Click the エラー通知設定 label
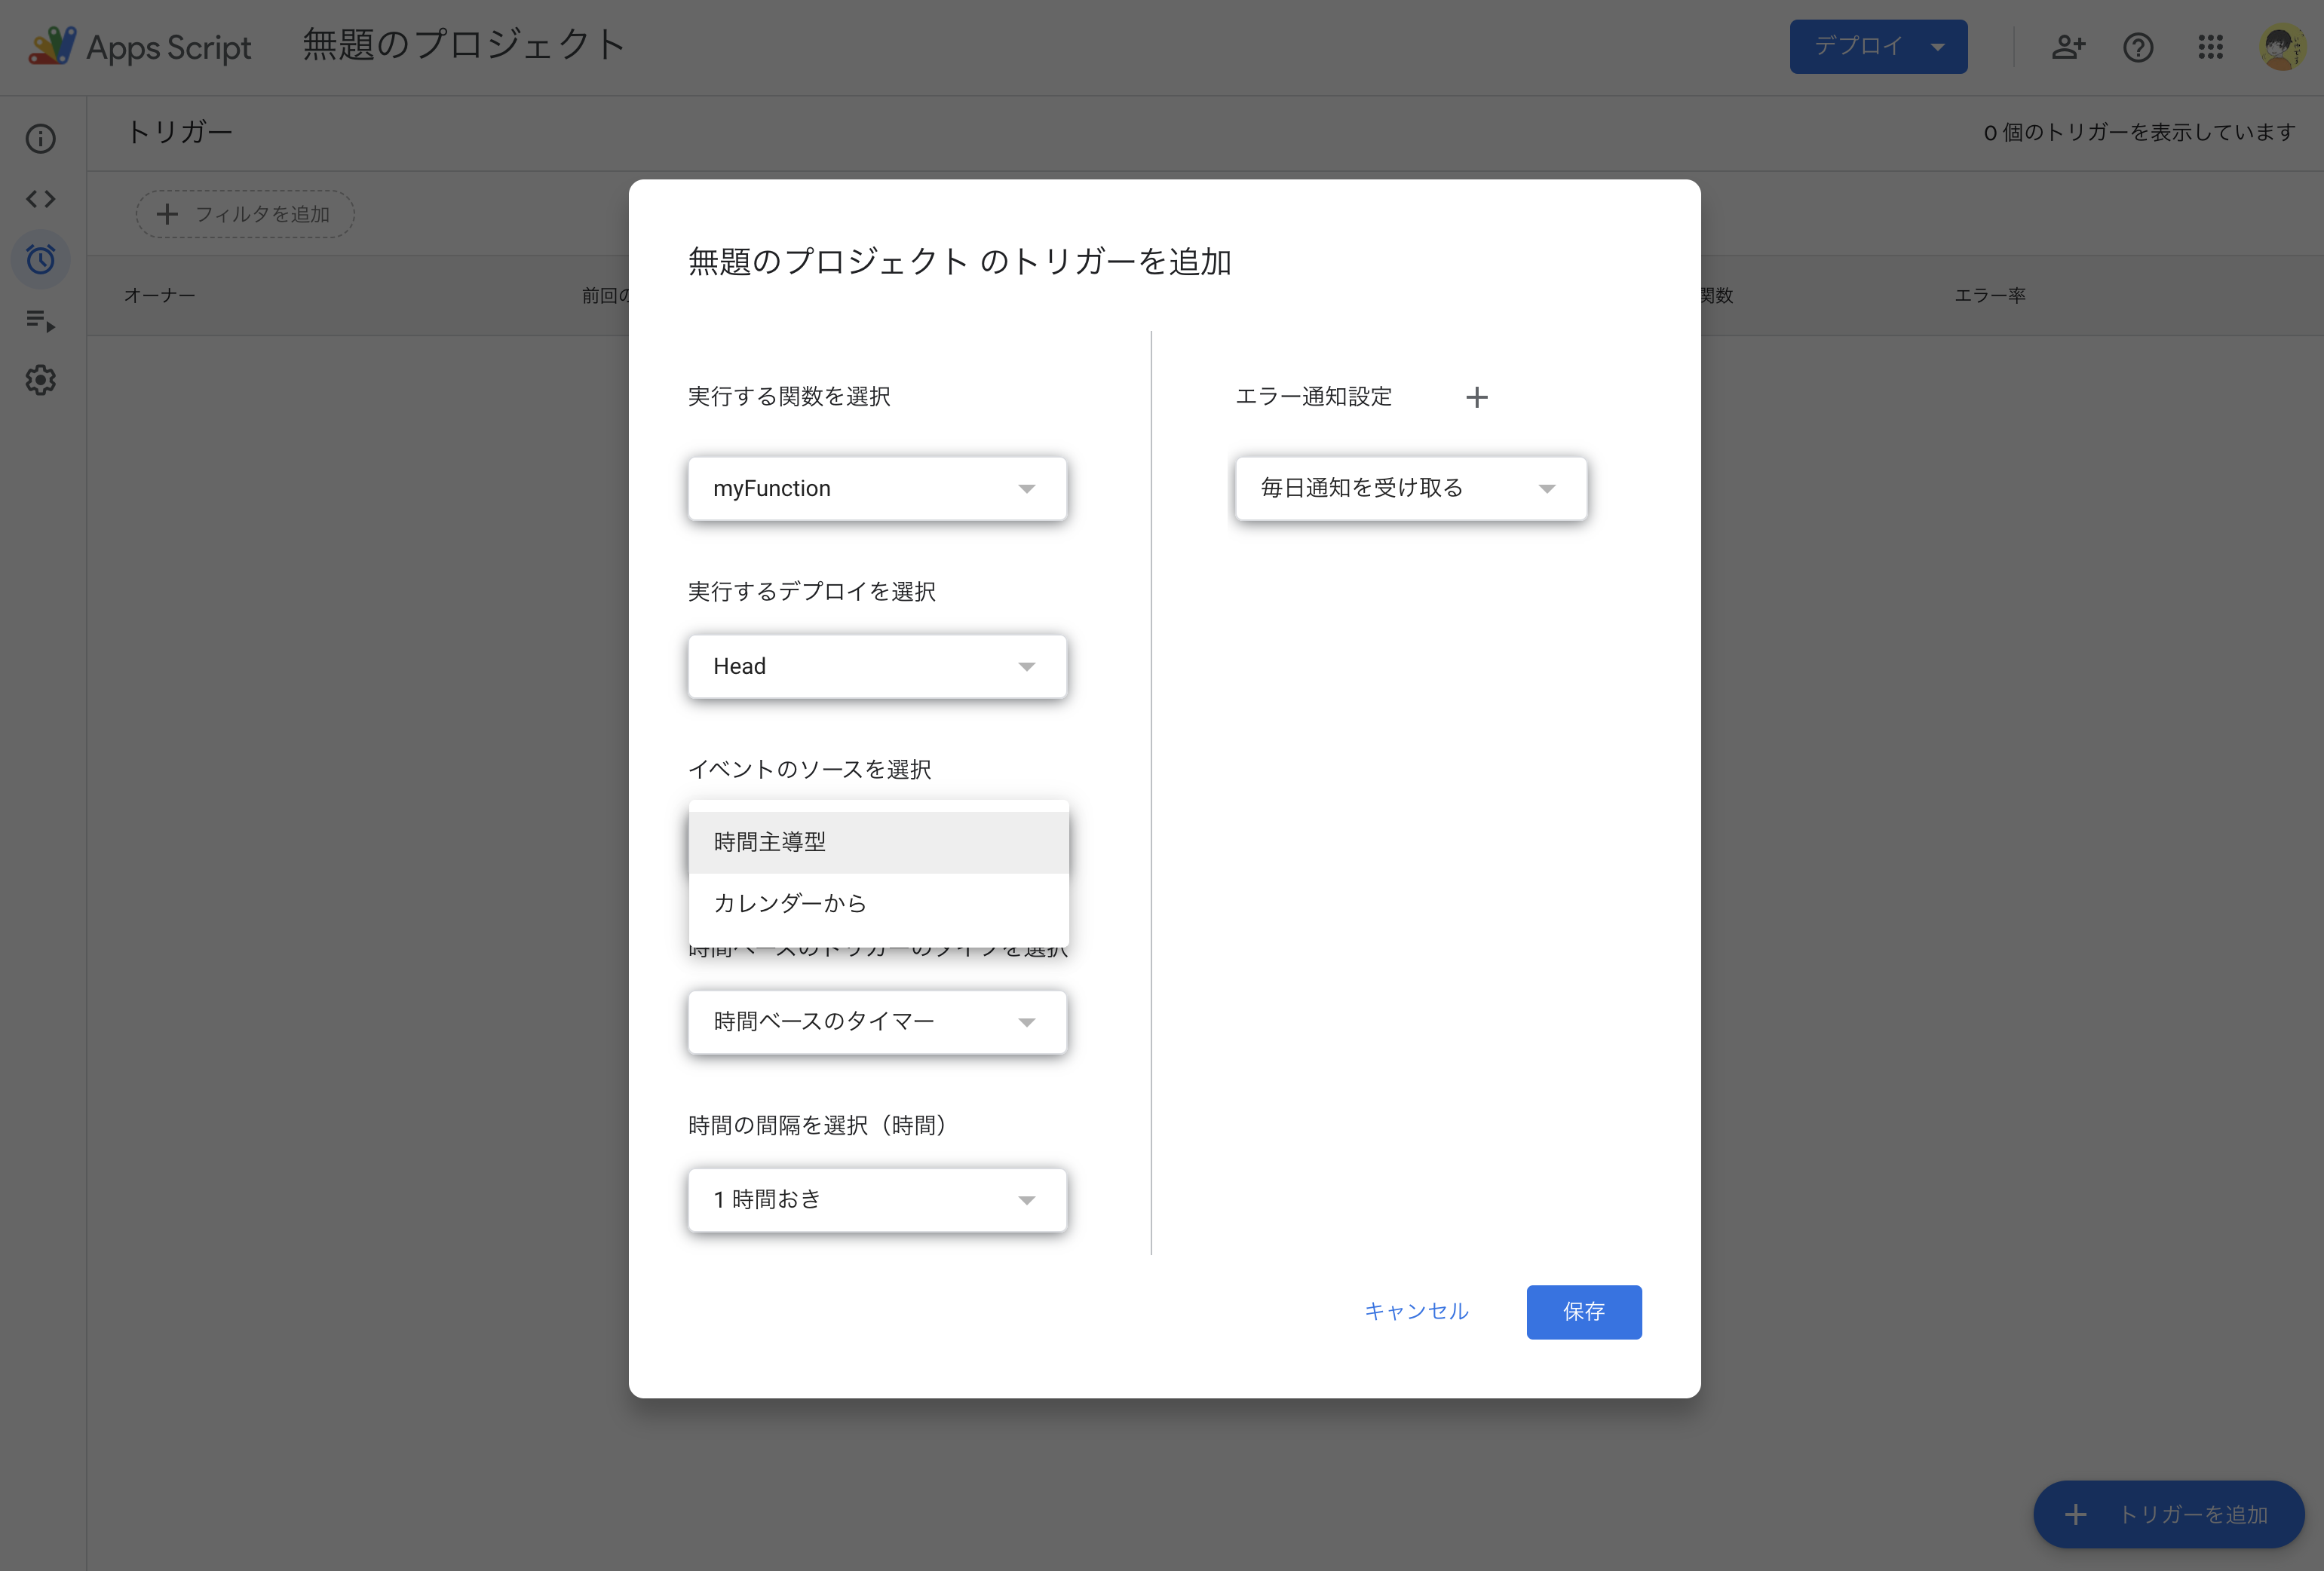The height and width of the screenshot is (1571, 2324). pyautogui.click(x=1314, y=397)
